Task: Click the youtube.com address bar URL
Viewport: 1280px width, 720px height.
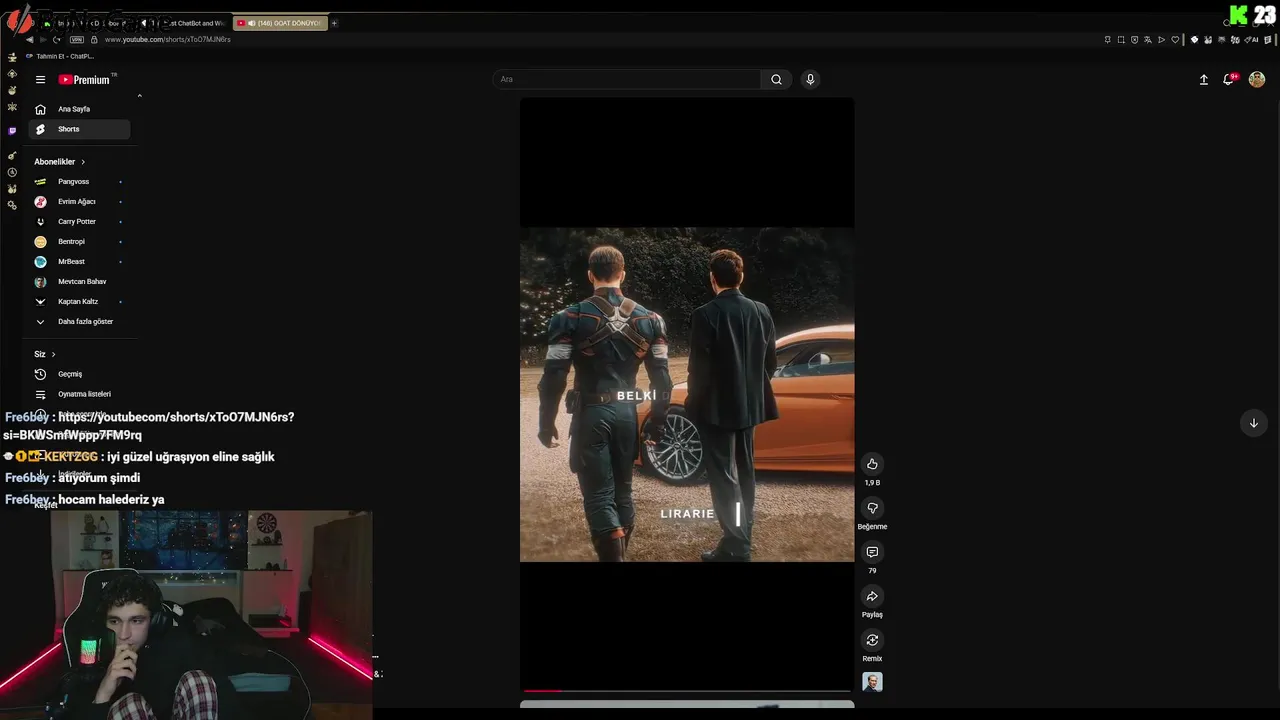Action: [167, 39]
